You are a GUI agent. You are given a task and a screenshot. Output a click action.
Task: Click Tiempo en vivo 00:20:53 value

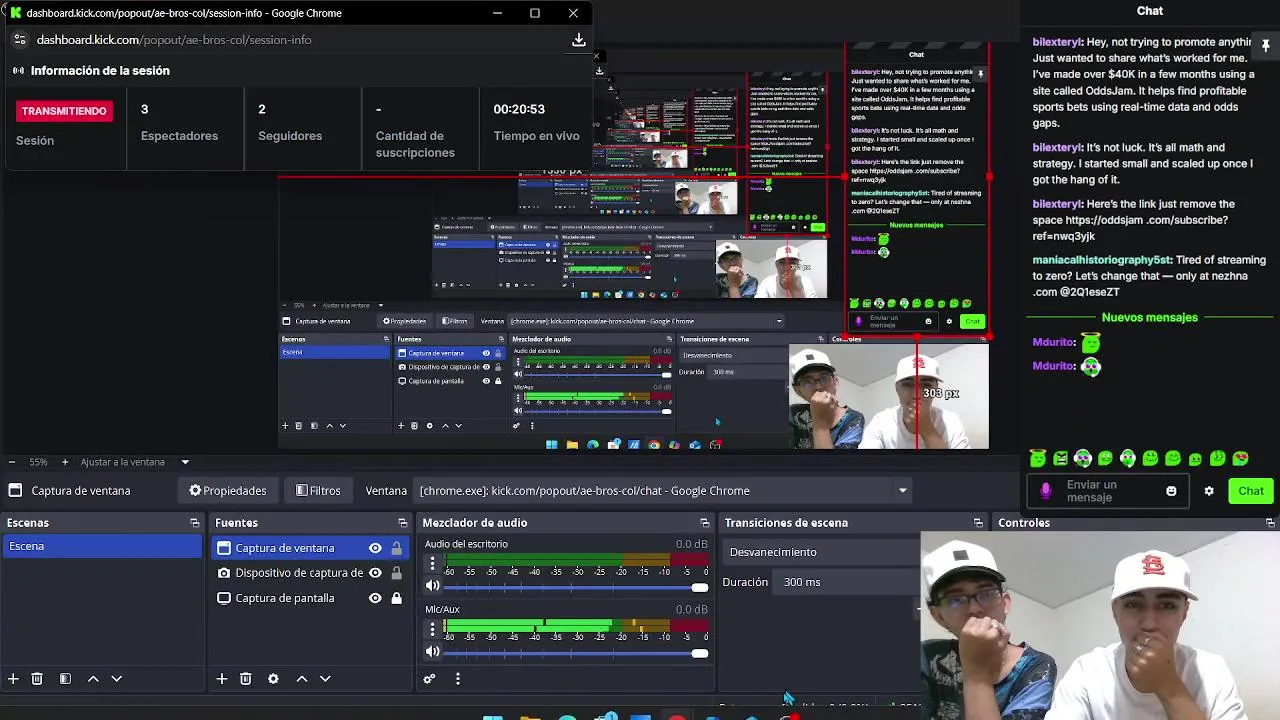[519, 109]
